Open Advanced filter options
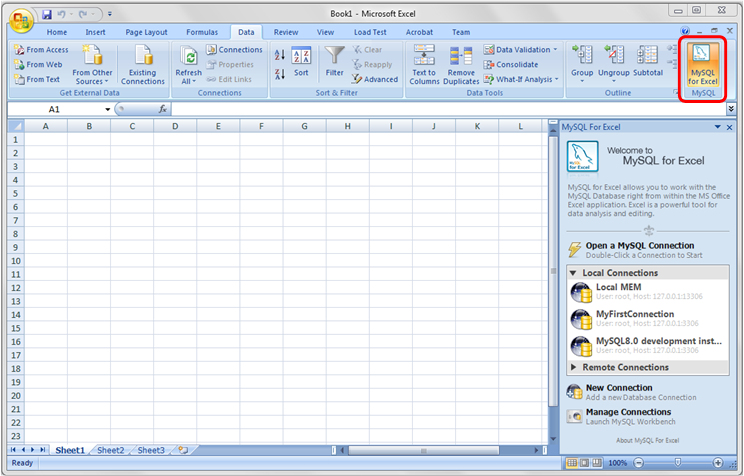The width and height of the screenshot is (744, 476). coord(375,79)
